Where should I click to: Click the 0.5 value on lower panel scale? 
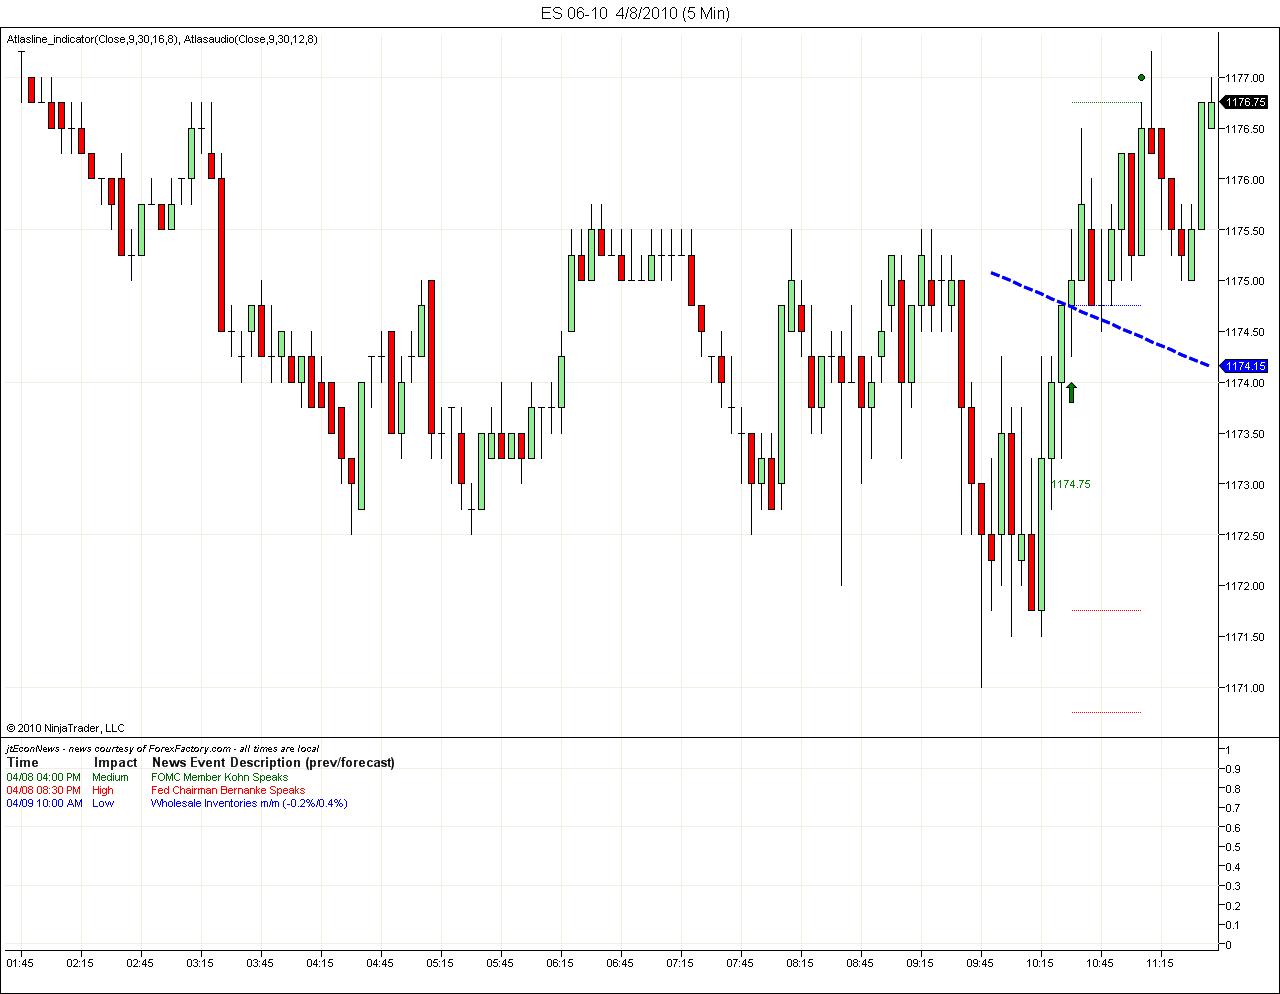coord(1232,847)
